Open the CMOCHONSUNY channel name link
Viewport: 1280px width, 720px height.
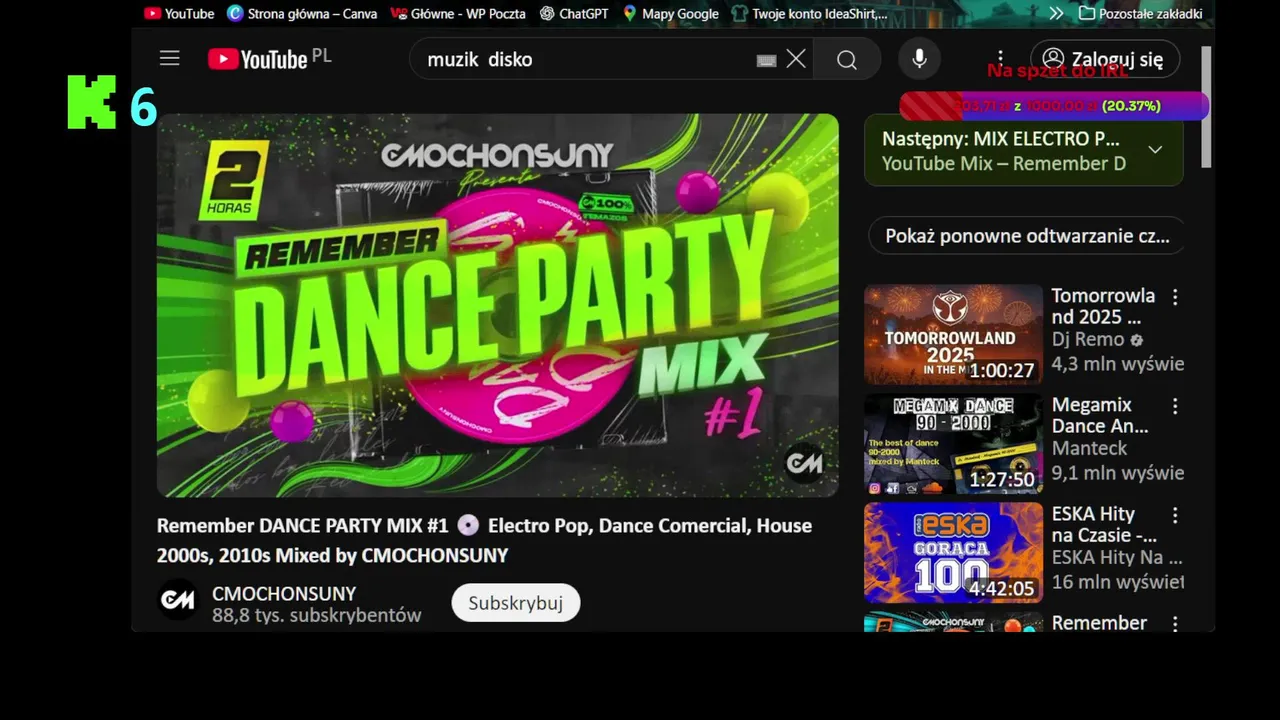[284, 593]
